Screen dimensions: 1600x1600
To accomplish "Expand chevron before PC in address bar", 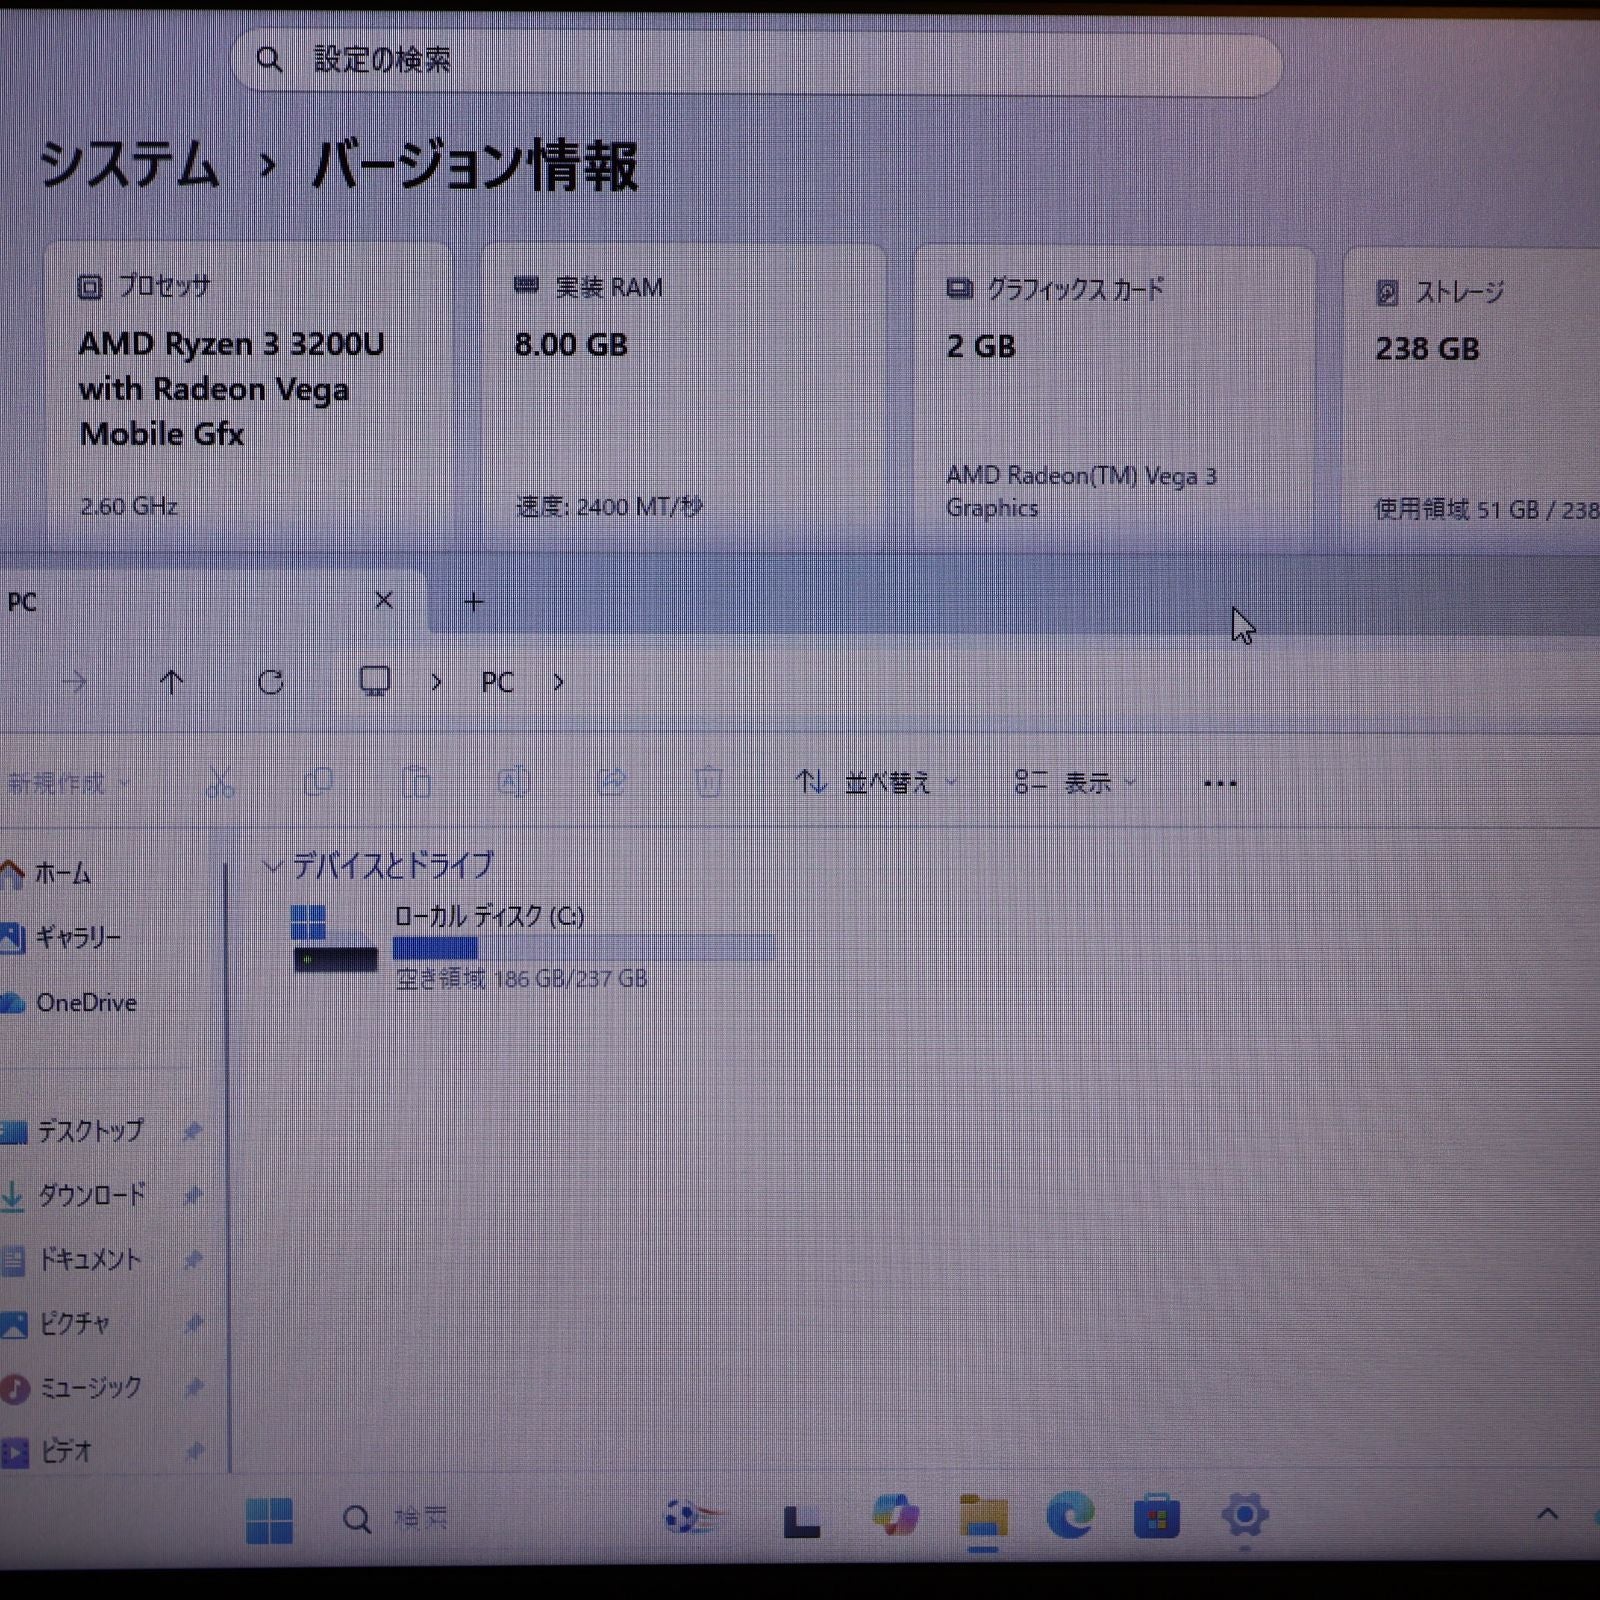I will pos(436,682).
